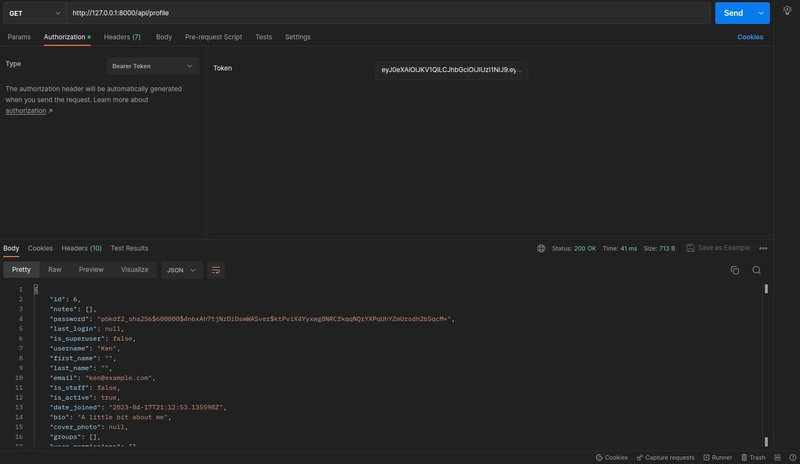
Task: Open the Help icon in status bar
Action: 793,457
